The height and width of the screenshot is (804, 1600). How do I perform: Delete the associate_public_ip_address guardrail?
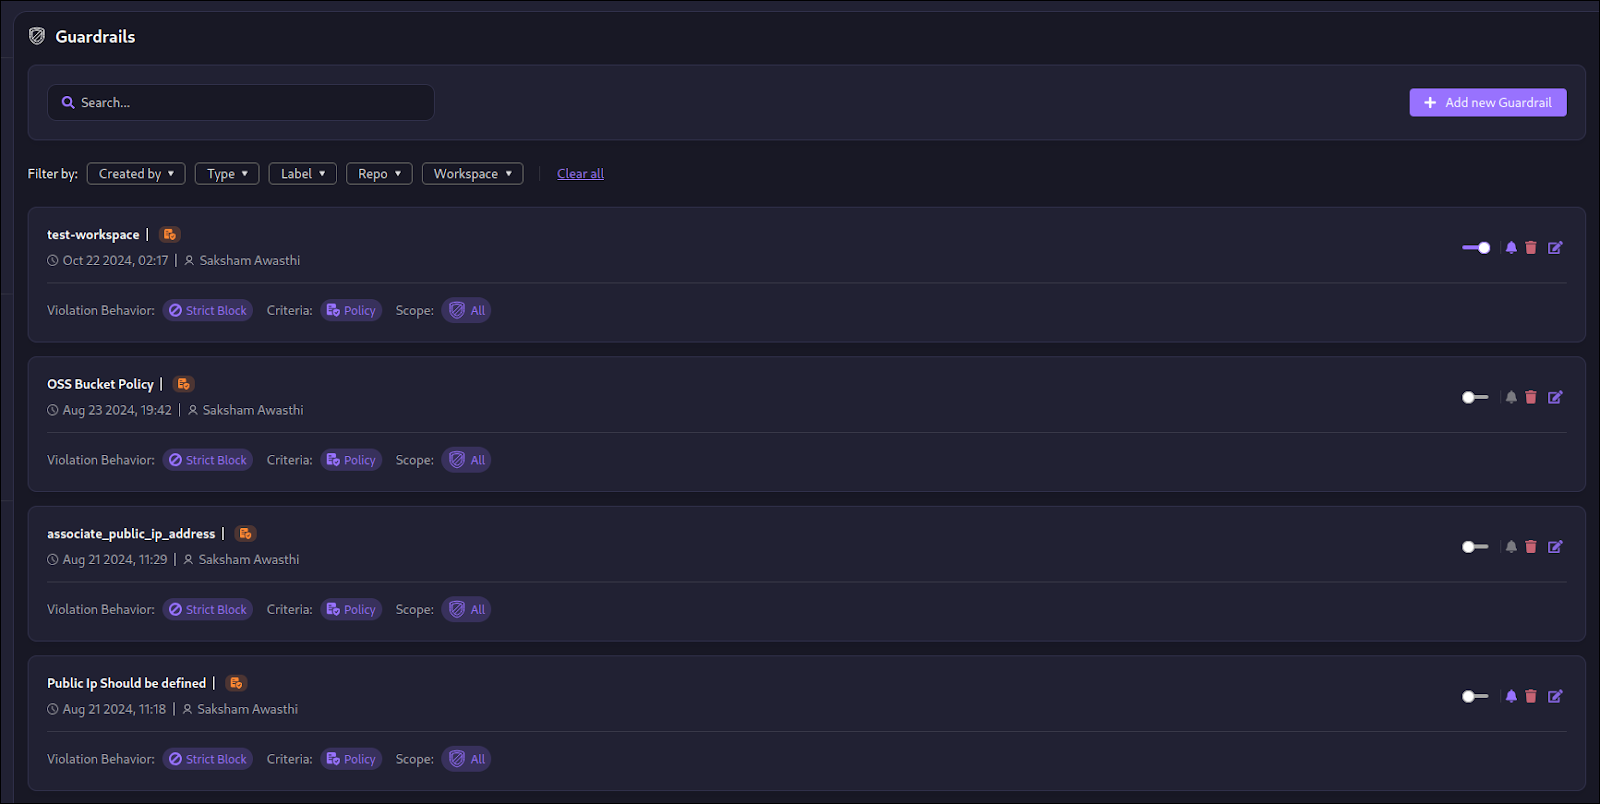(1531, 547)
